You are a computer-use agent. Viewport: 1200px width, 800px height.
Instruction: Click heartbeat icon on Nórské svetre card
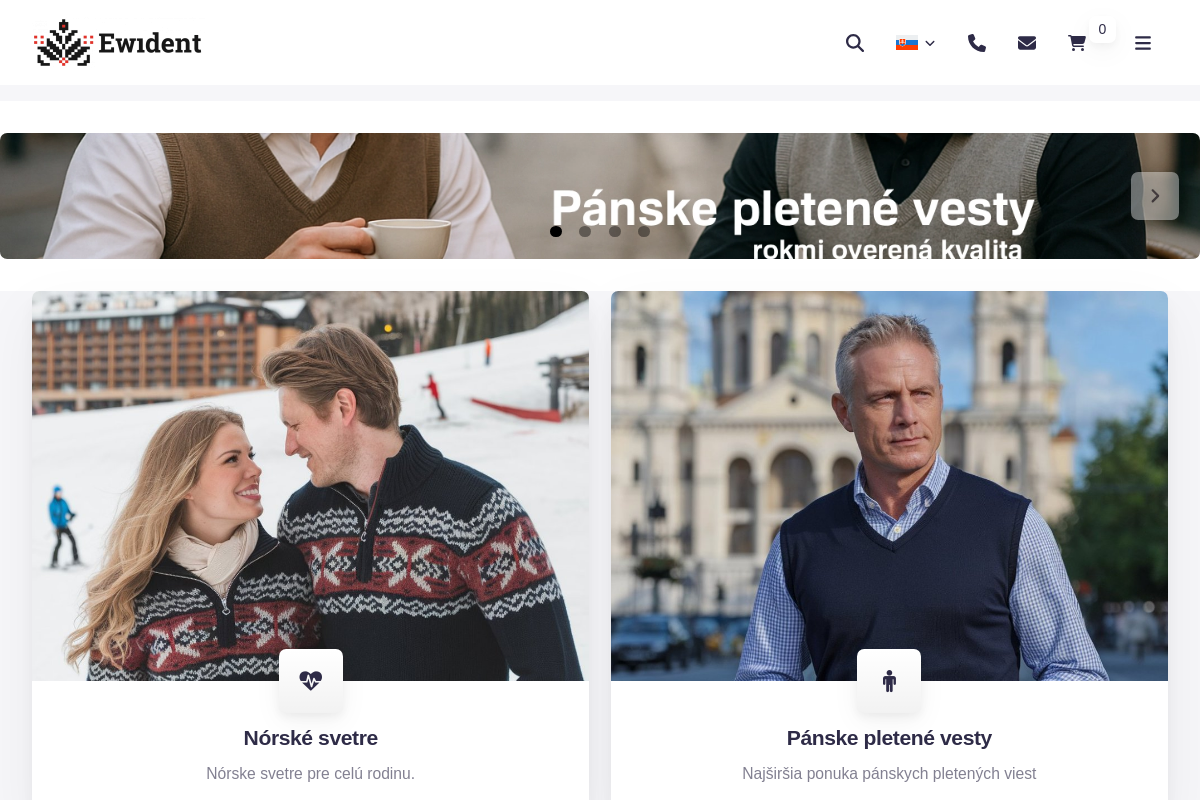click(311, 681)
